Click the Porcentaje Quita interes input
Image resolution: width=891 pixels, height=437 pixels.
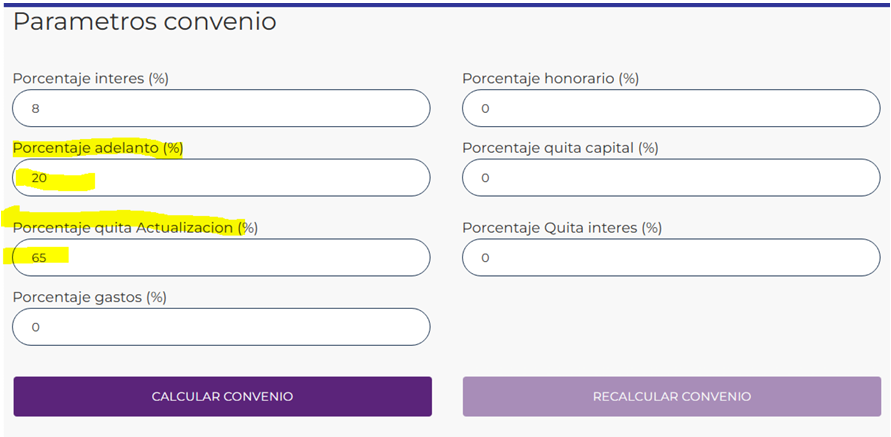point(670,257)
